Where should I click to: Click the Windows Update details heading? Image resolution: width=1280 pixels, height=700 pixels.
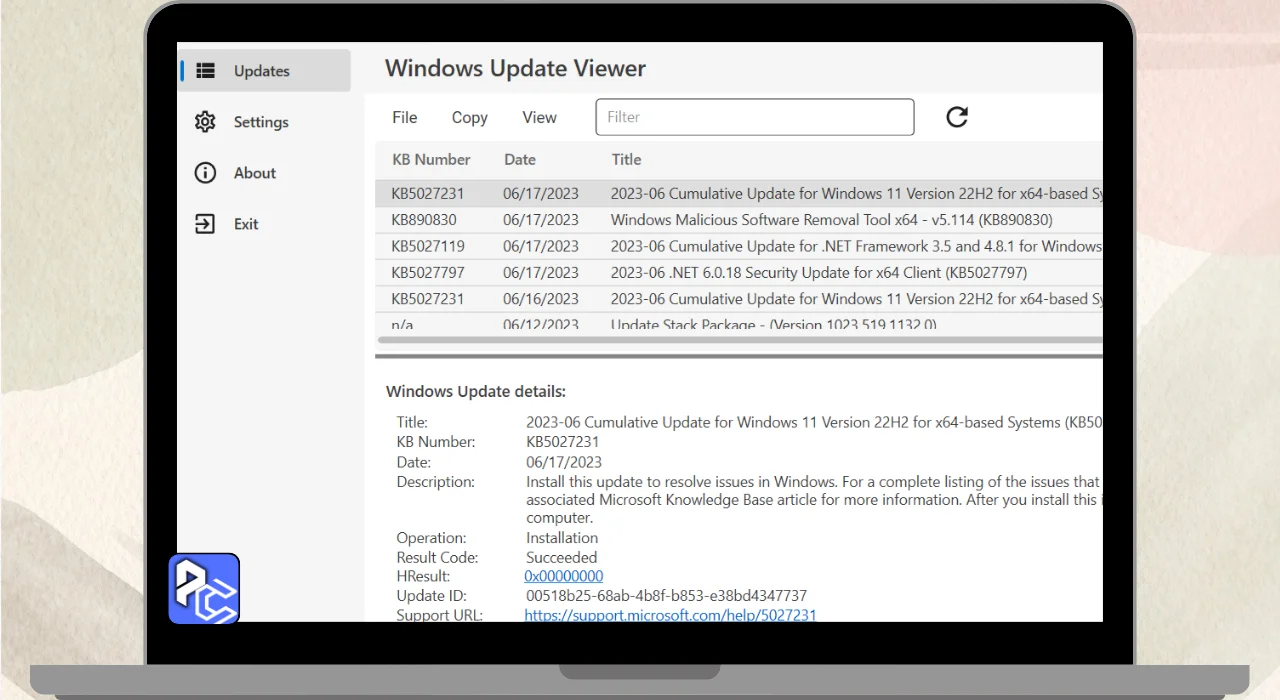pyautogui.click(x=476, y=391)
